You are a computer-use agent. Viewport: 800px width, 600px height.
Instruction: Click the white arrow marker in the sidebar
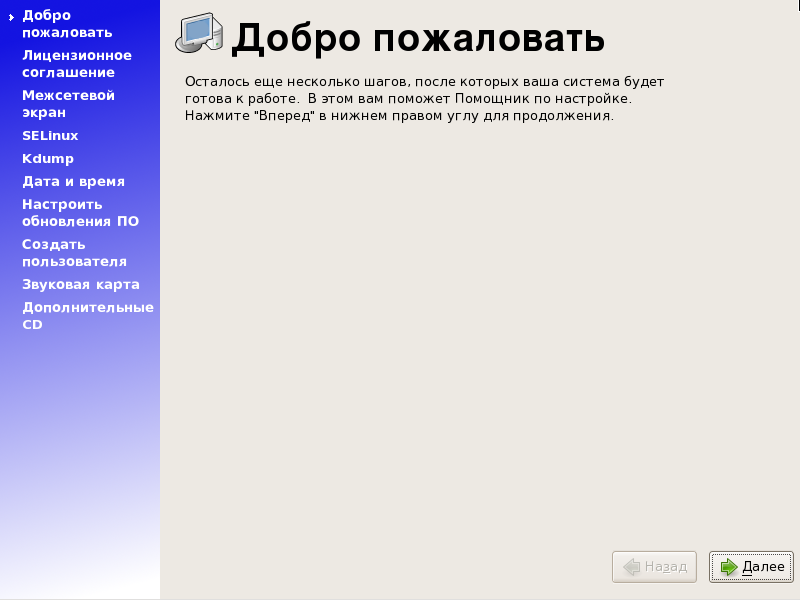11,17
